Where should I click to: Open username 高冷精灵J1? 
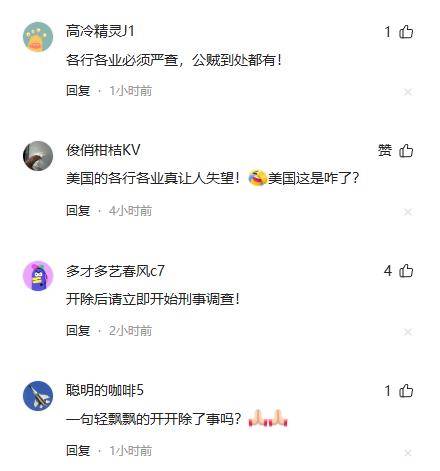click(x=100, y=31)
